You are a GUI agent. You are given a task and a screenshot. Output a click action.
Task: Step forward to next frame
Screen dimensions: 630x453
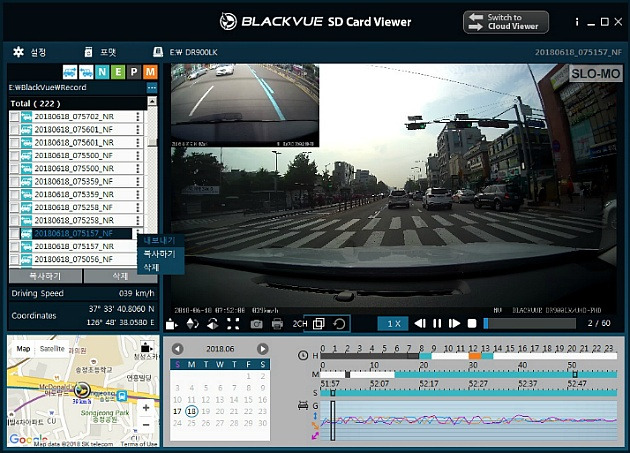point(454,324)
